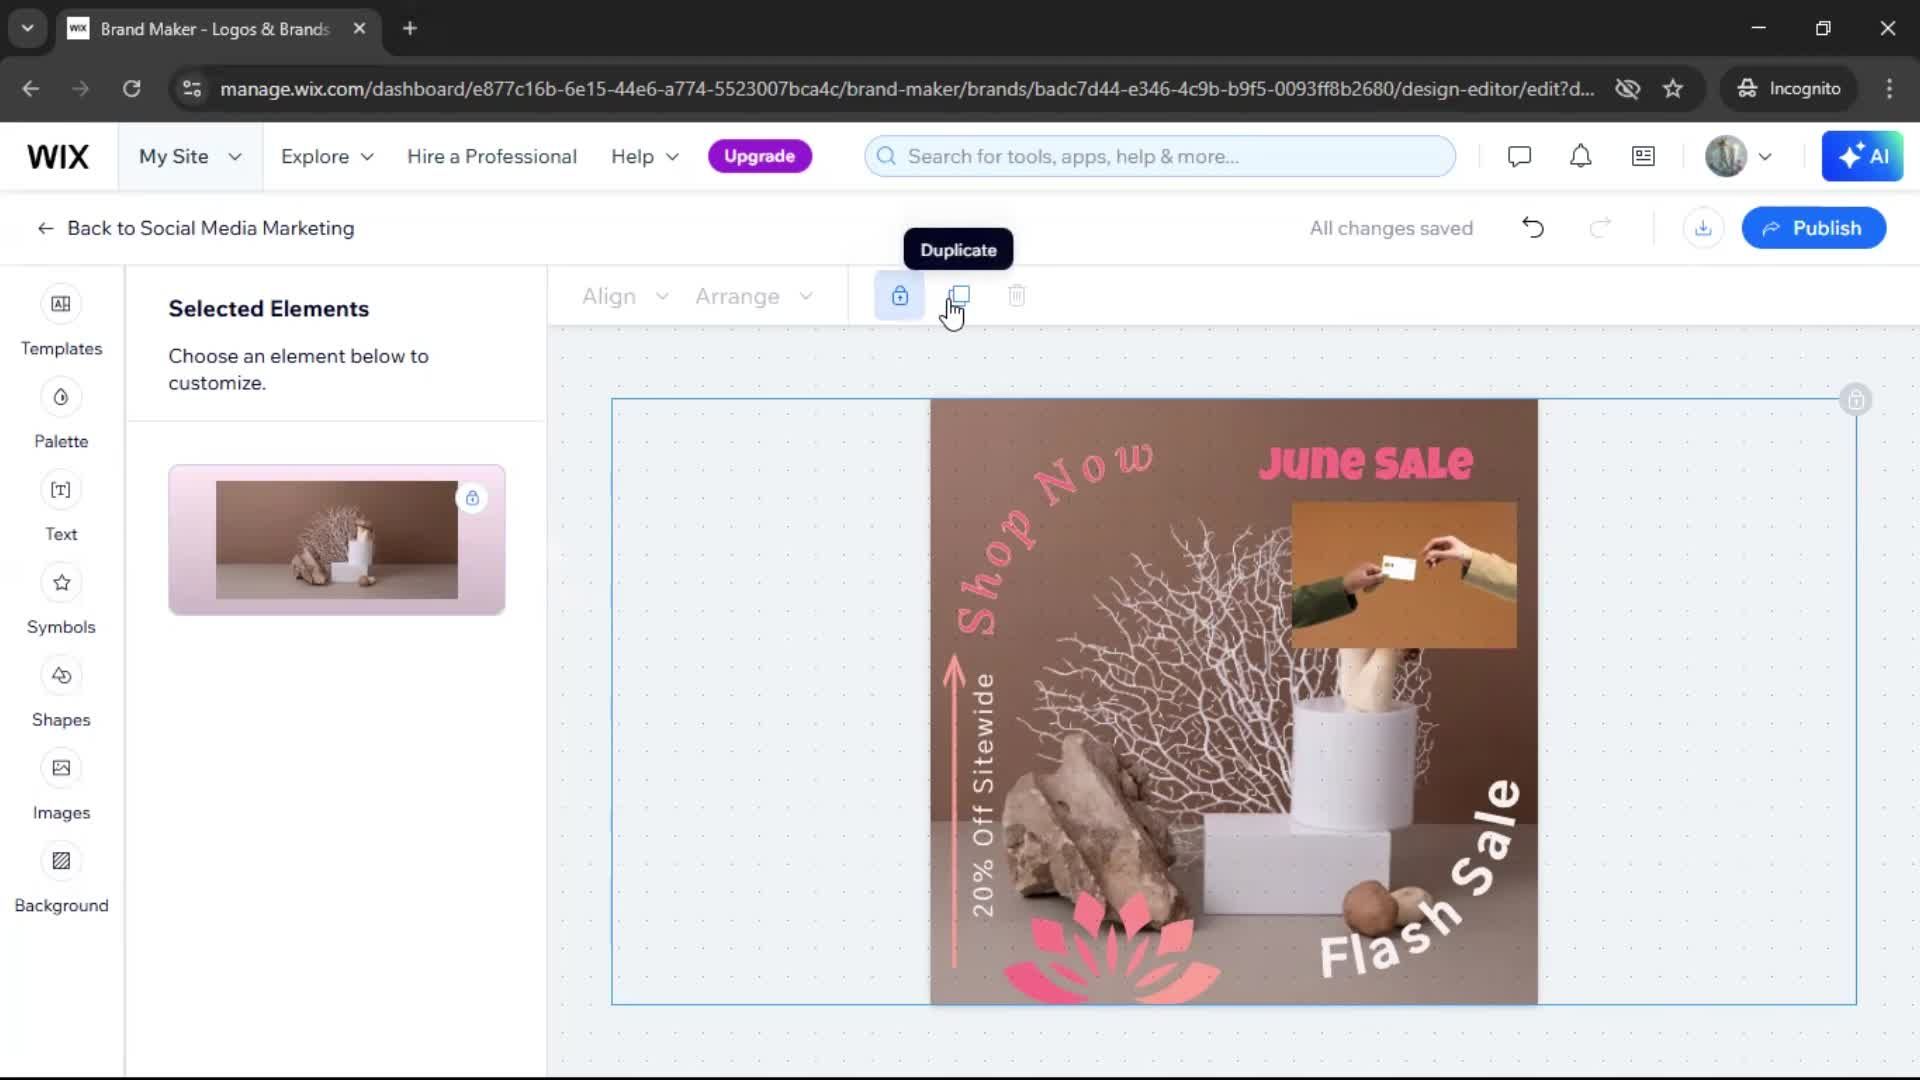Toggle the lock icon in toolbar
The height and width of the screenshot is (1080, 1920).
point(900,296)
